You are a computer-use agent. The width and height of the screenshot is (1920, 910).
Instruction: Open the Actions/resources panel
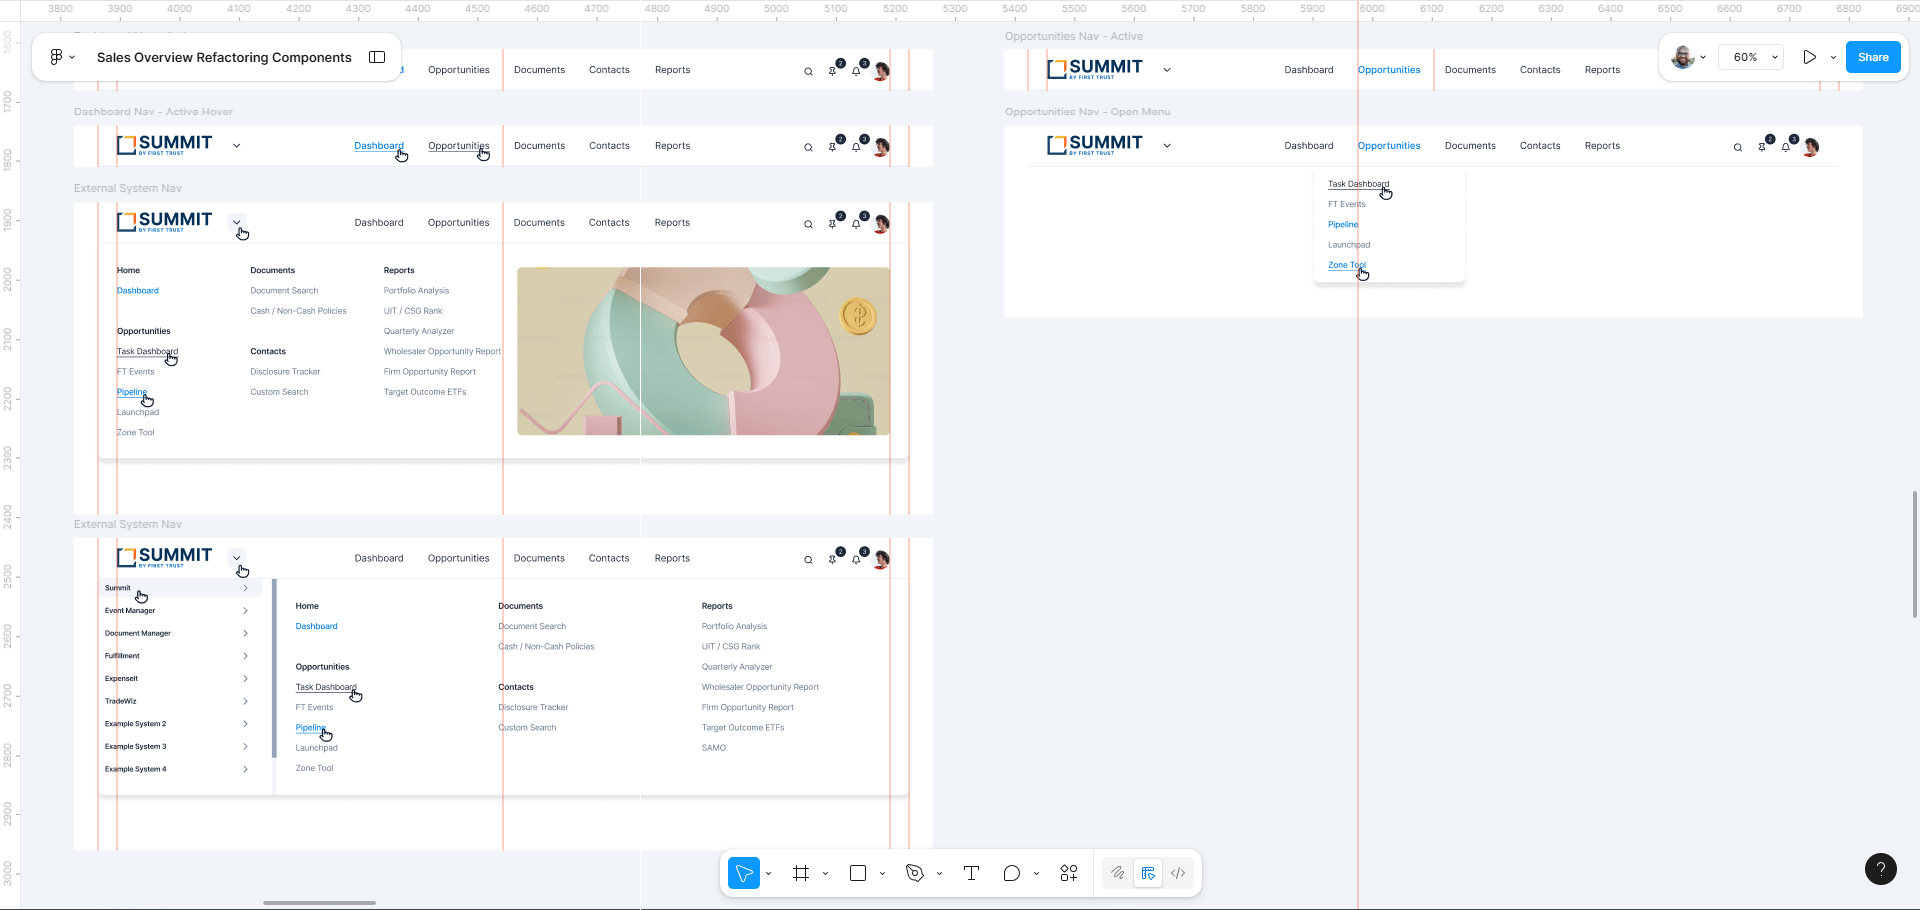(x=1068, y=873)
